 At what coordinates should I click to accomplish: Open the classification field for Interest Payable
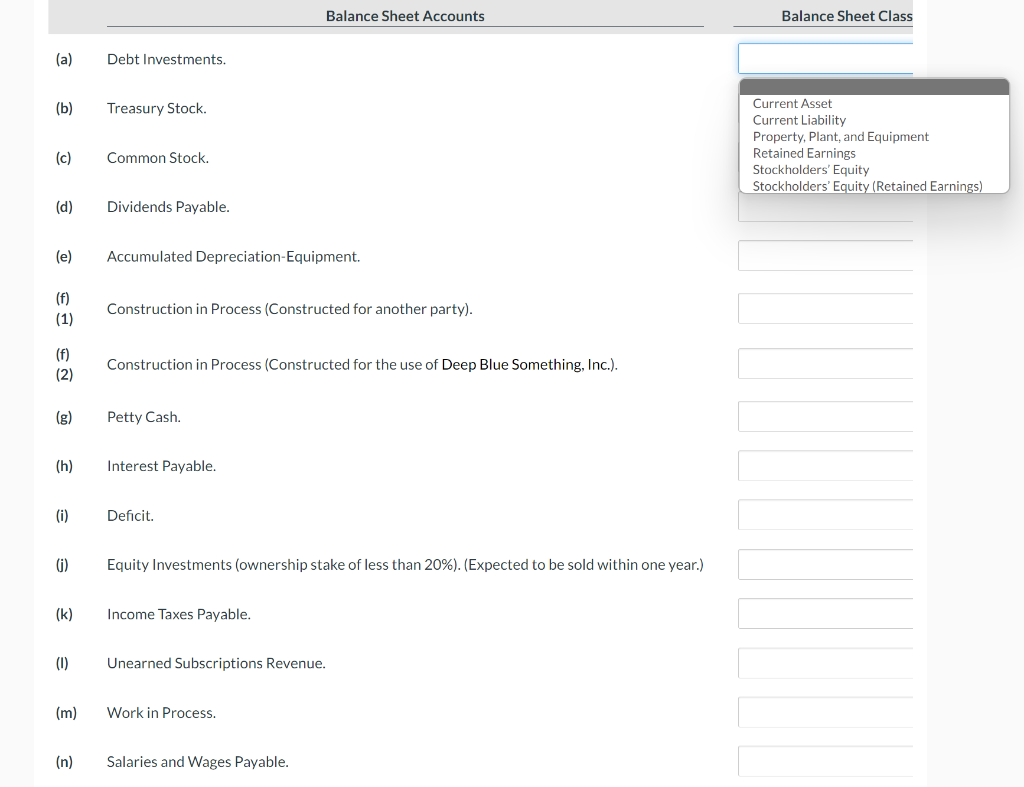(825, 465)
